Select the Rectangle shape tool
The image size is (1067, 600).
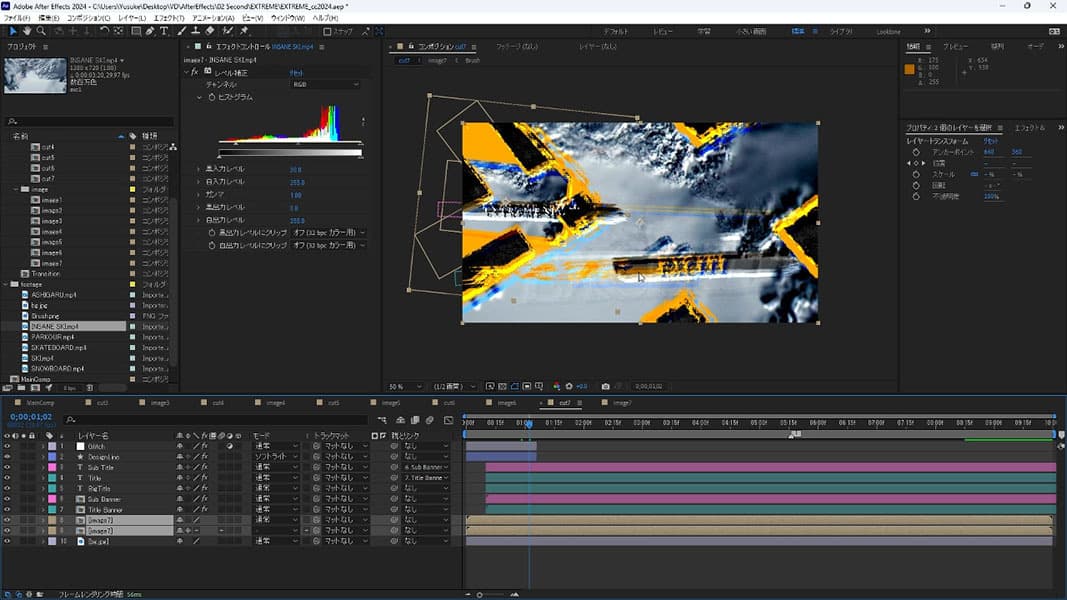pos(136,31)
